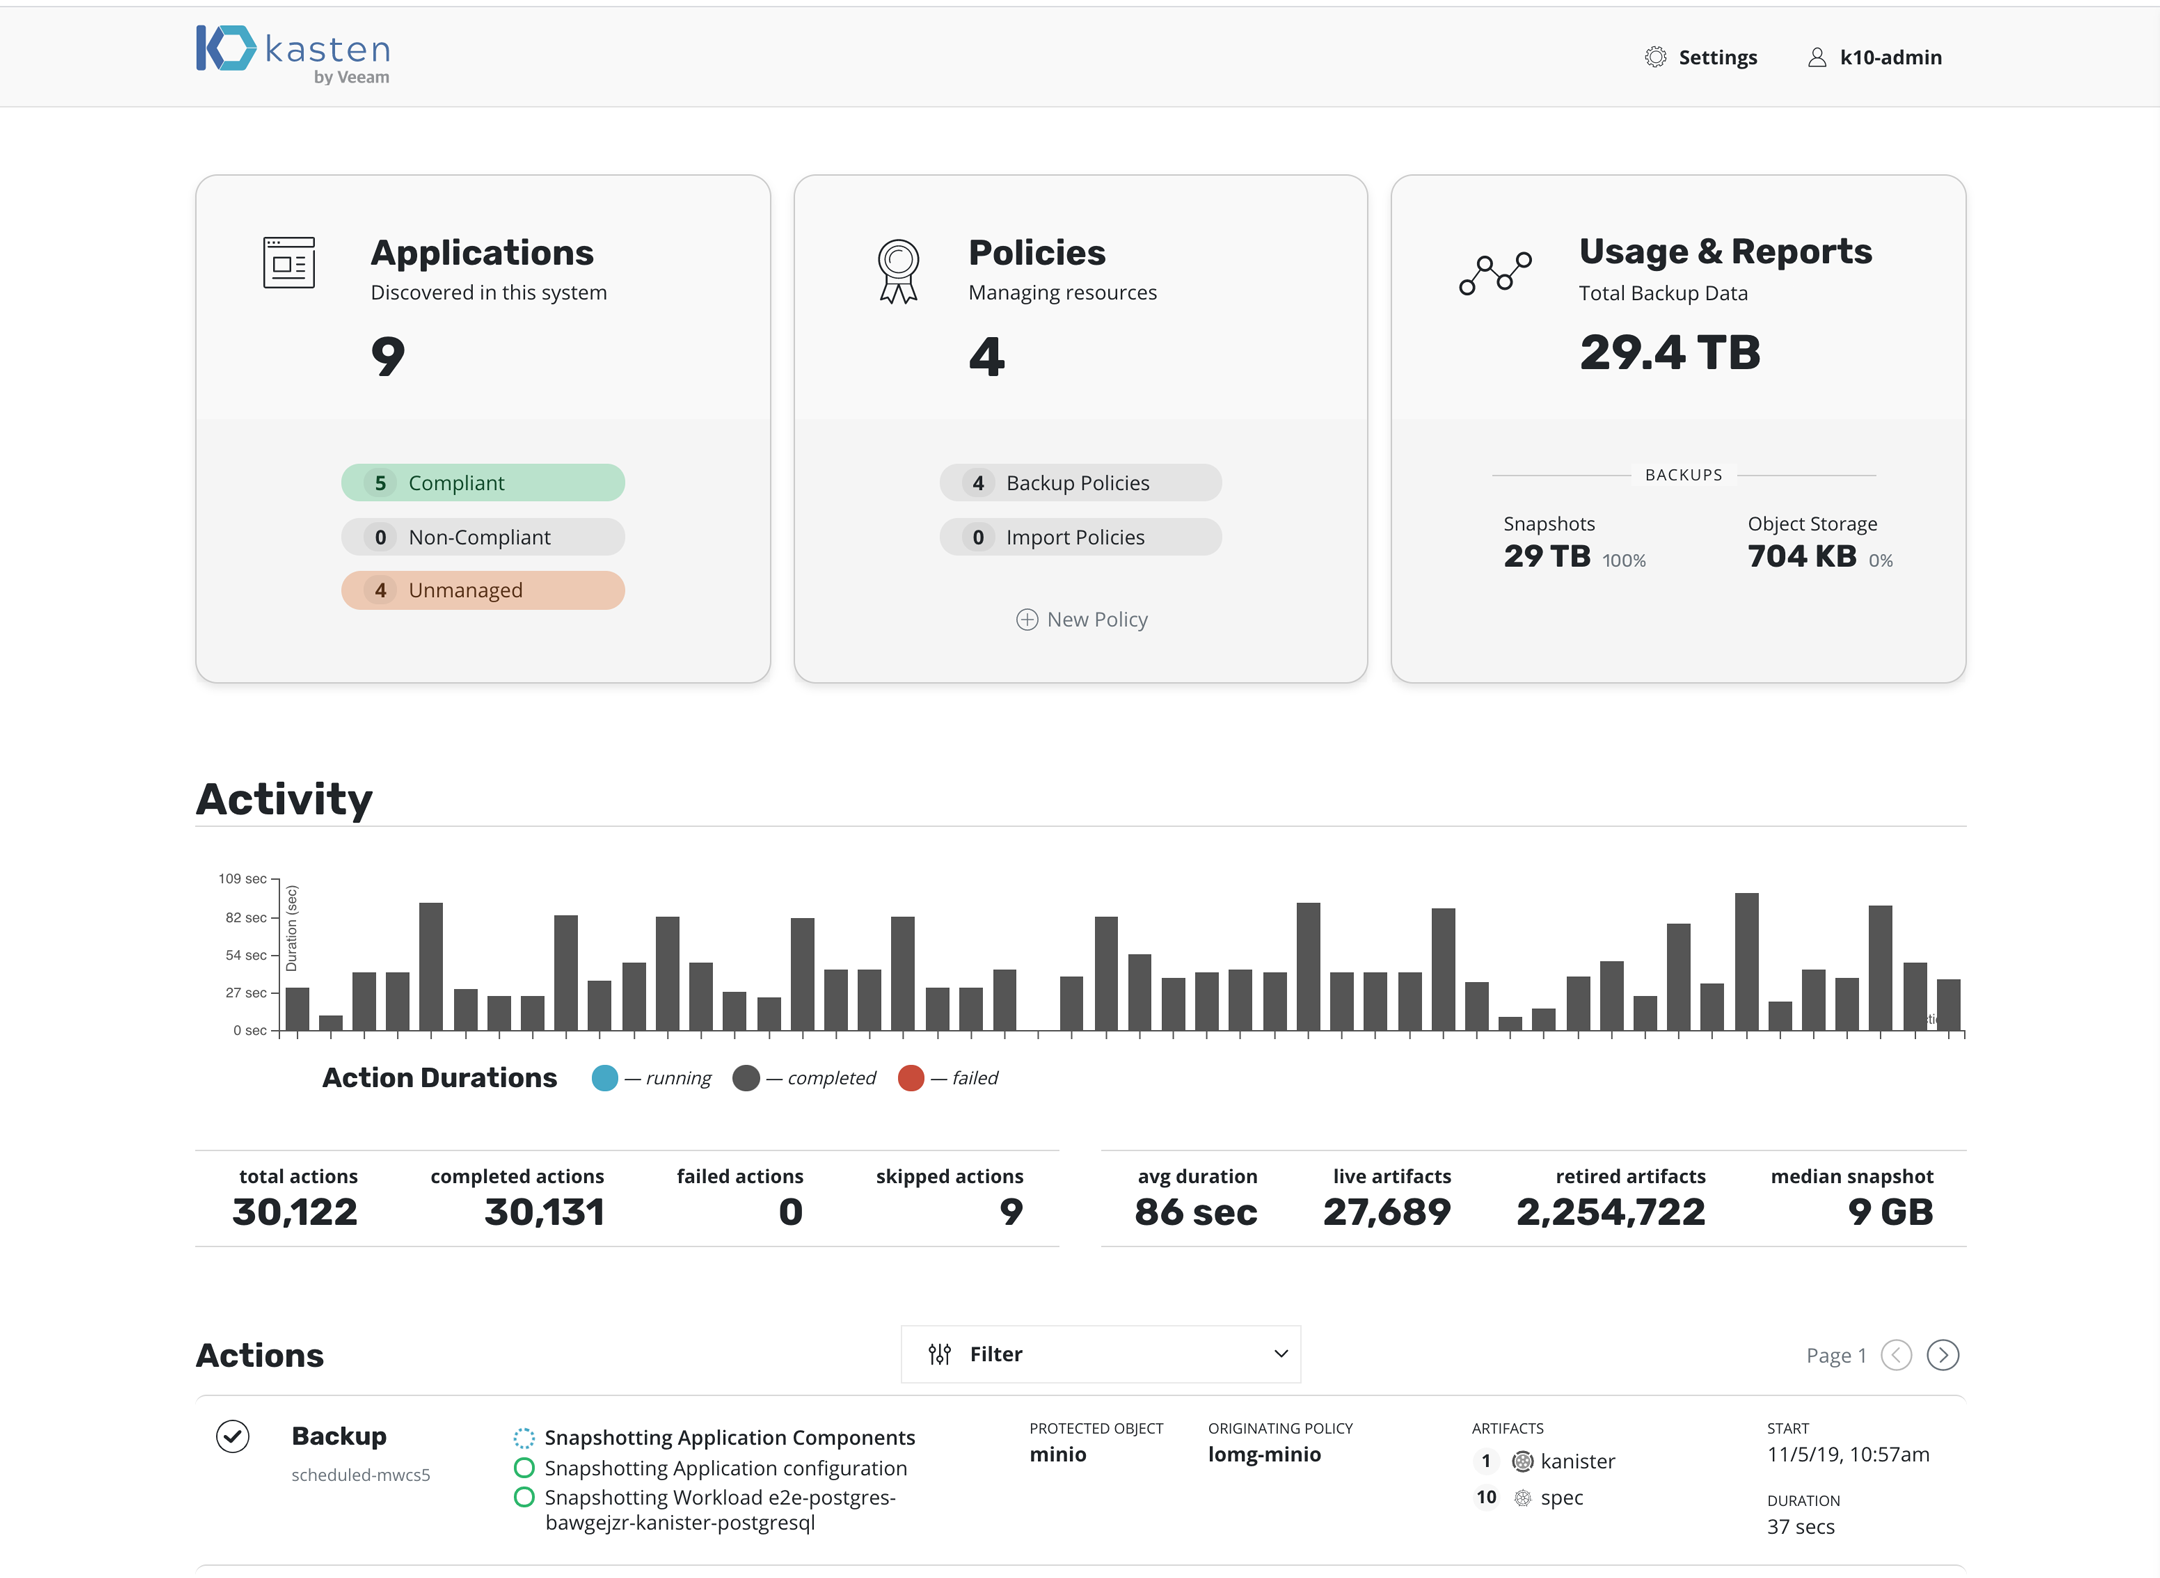The height and width of the screenshot is (1578, 2160).
Task: Toggle the completed legend gray swatch
Action: 745,1078
